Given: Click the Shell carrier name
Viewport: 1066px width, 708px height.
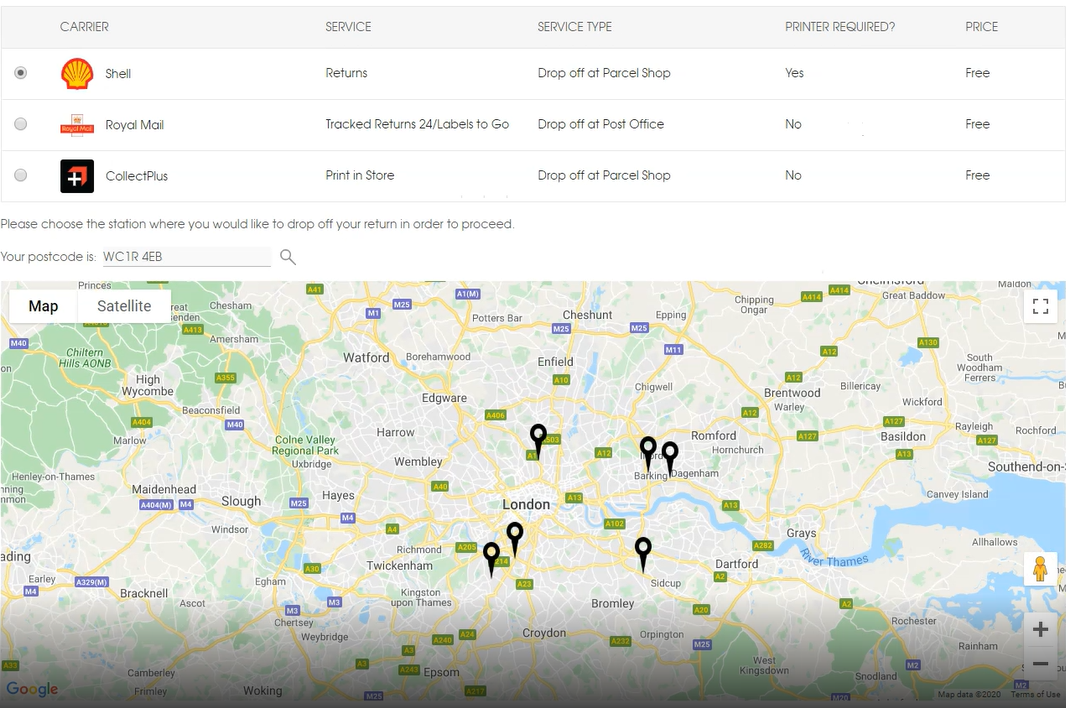Looking at the screenshot, I should point(118,73).
